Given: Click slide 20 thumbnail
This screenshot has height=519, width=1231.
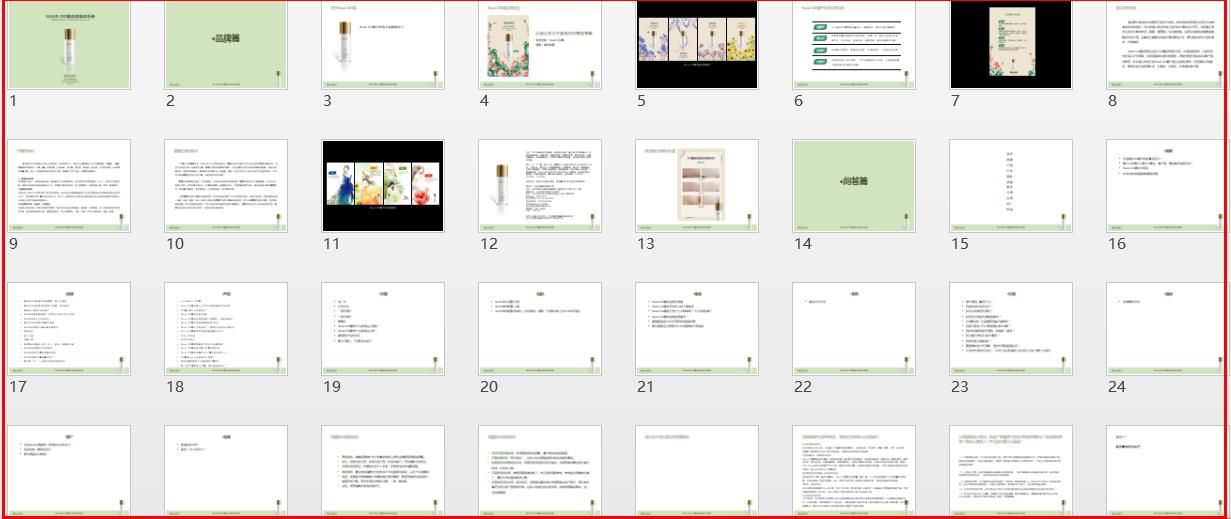Looking at the screenshot, I should click(540, 329).
